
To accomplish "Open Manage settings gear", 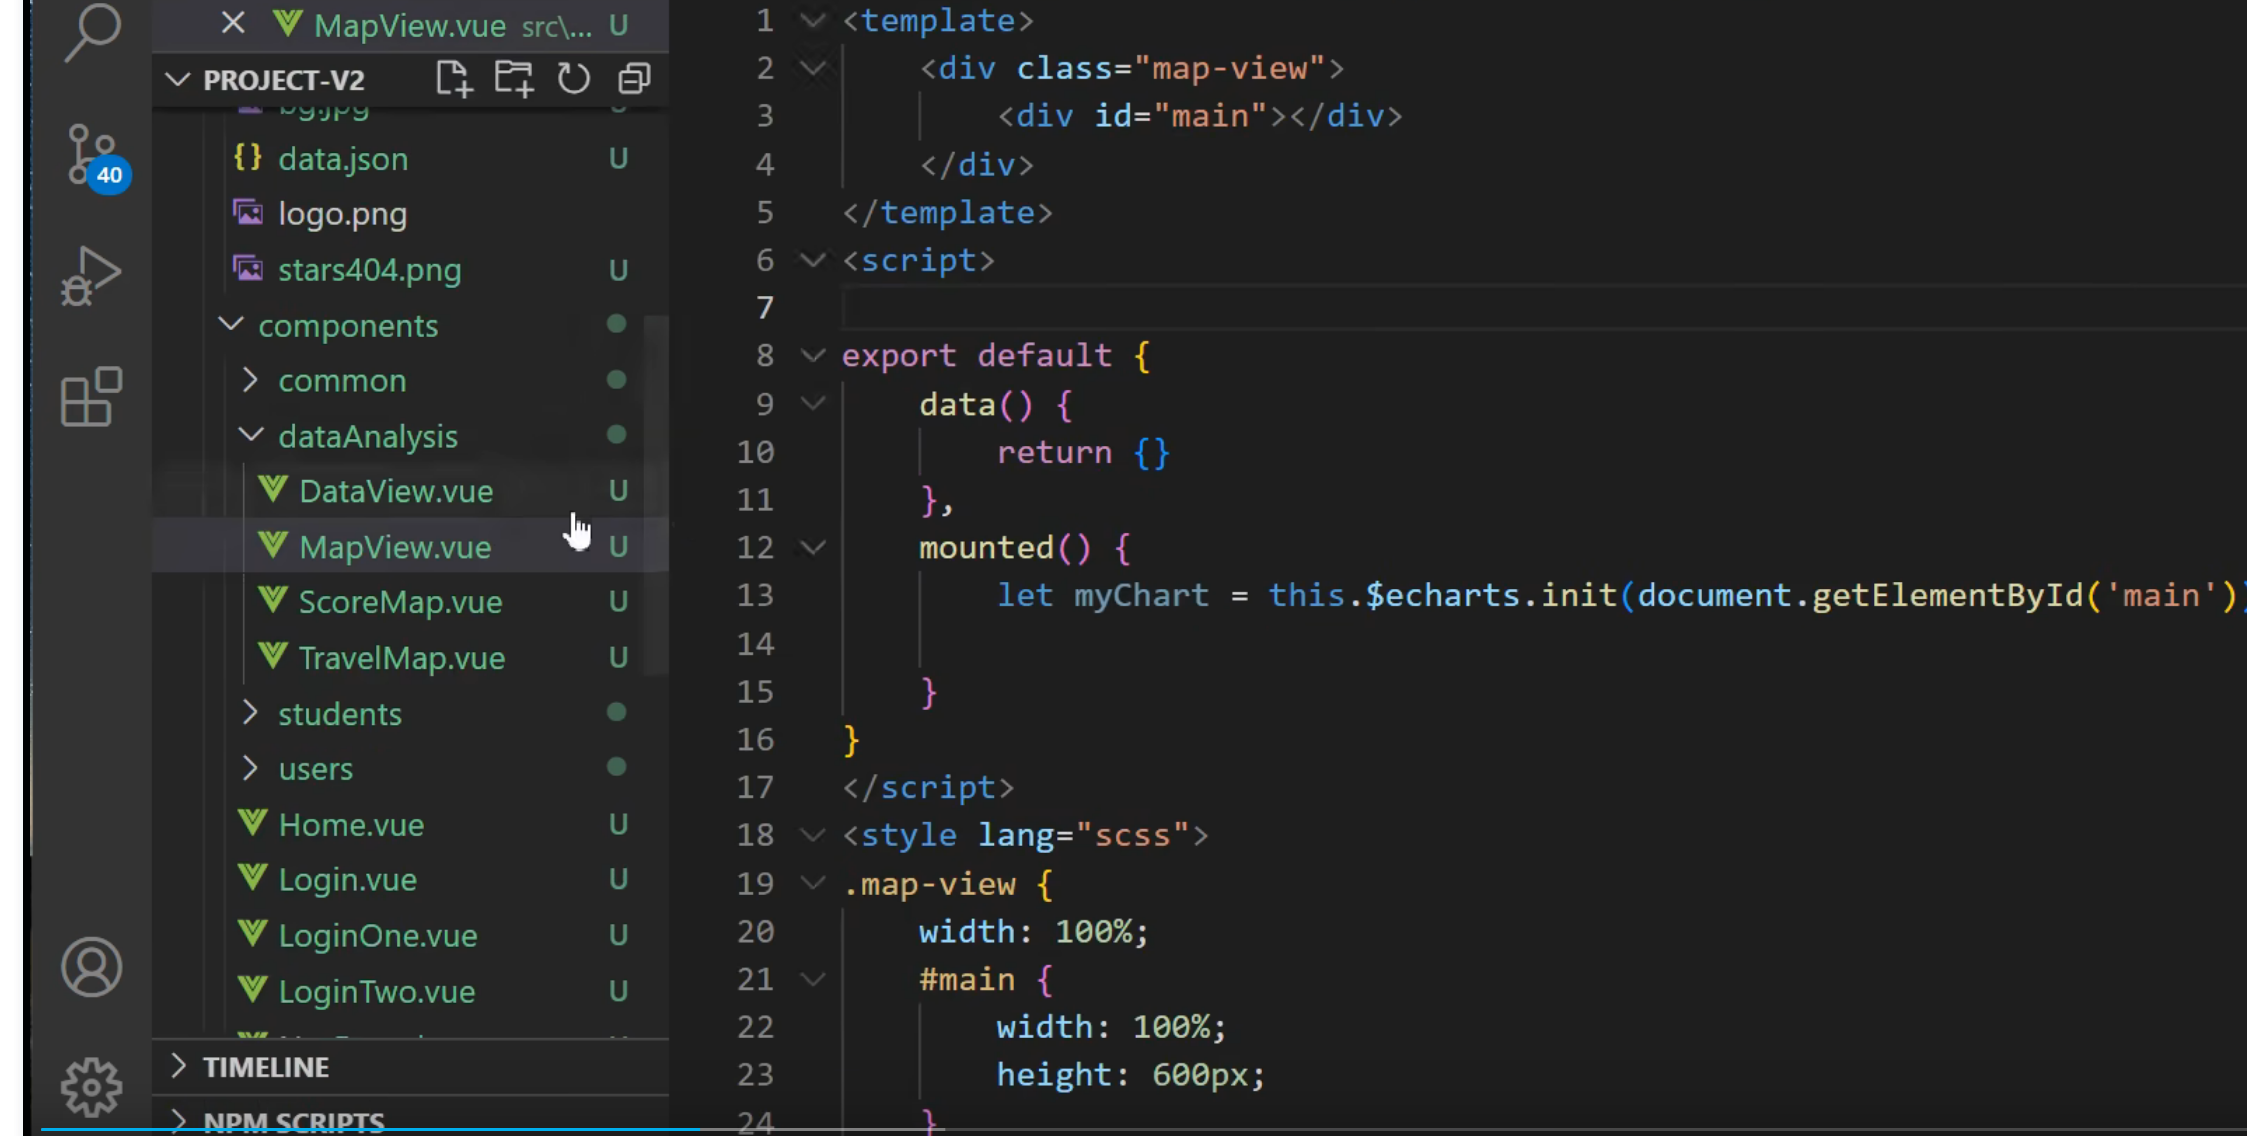I will (x=92, y=1087).
